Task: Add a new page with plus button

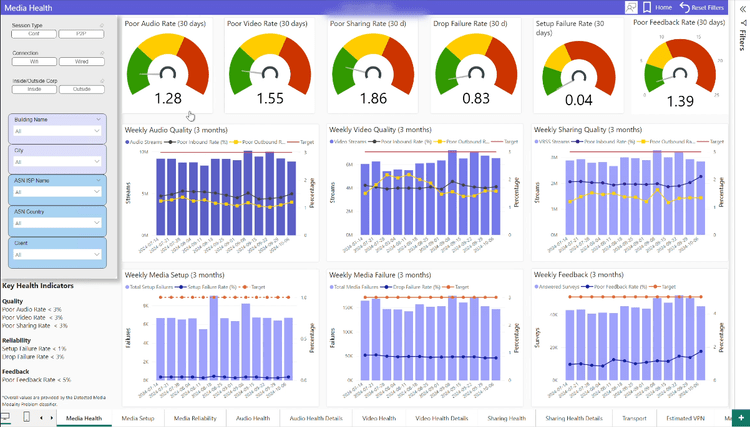Action: coord(740,417)
